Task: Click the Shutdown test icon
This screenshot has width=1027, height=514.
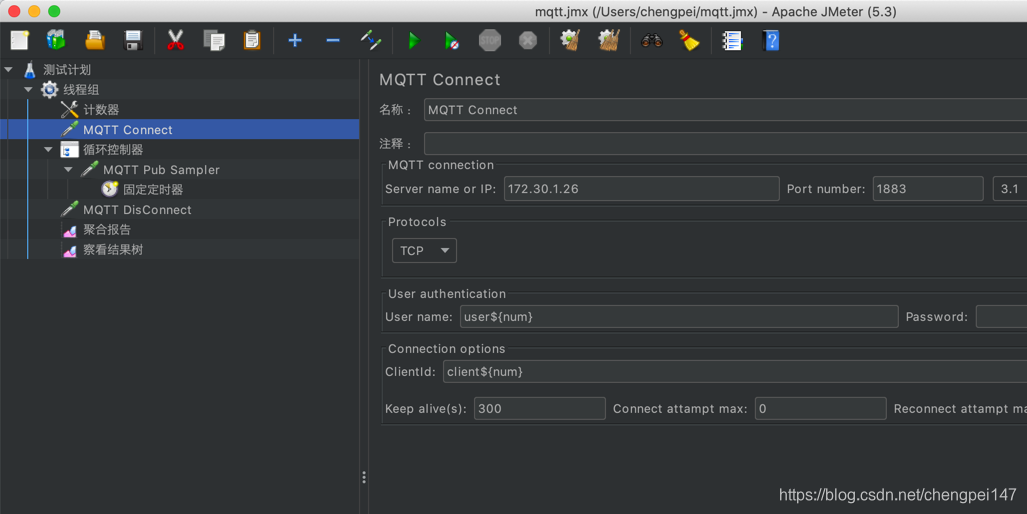Action: [x=528, y=41]
